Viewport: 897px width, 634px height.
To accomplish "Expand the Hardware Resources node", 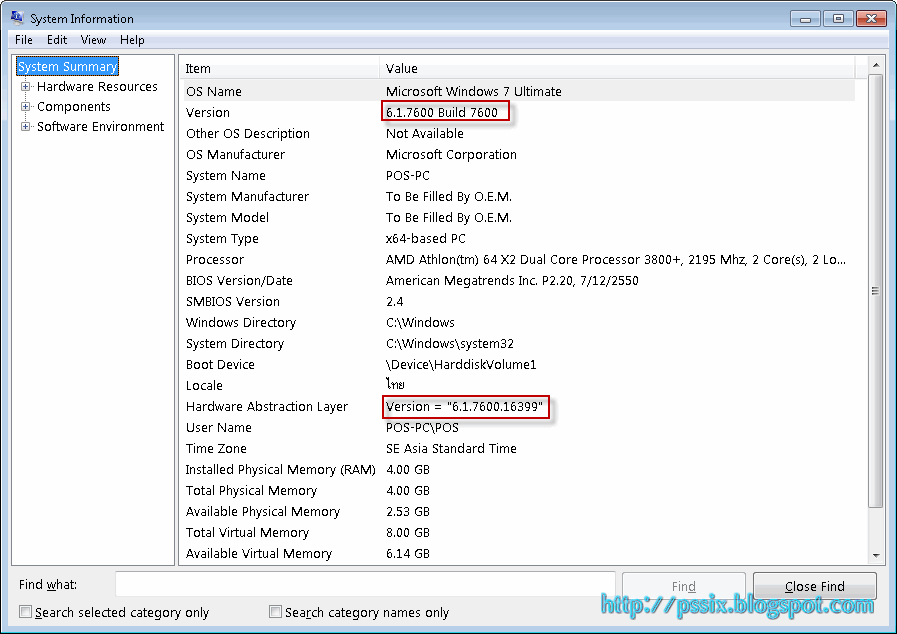I will (25, 87).
